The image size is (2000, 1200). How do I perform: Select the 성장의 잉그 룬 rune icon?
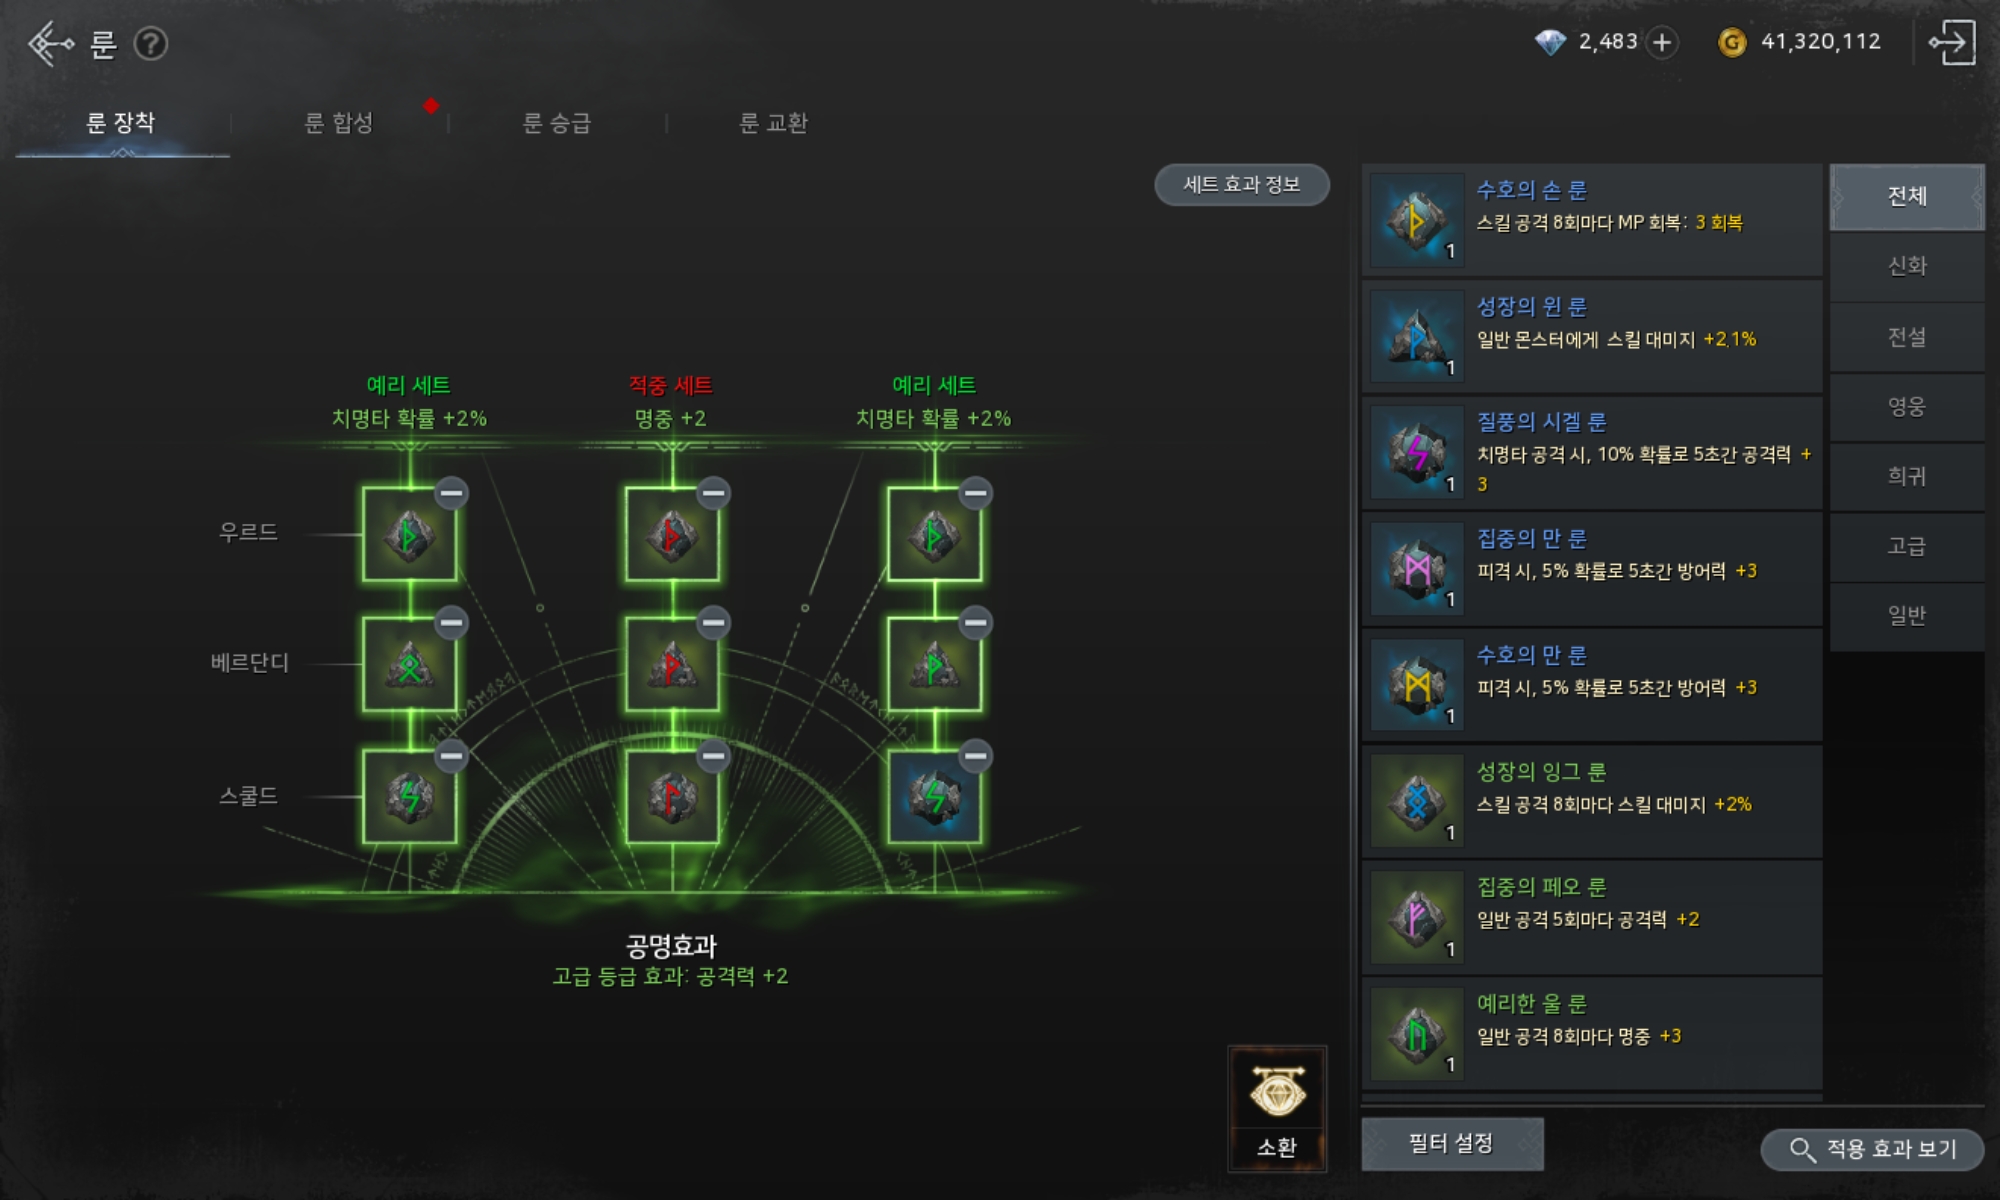1417,801
